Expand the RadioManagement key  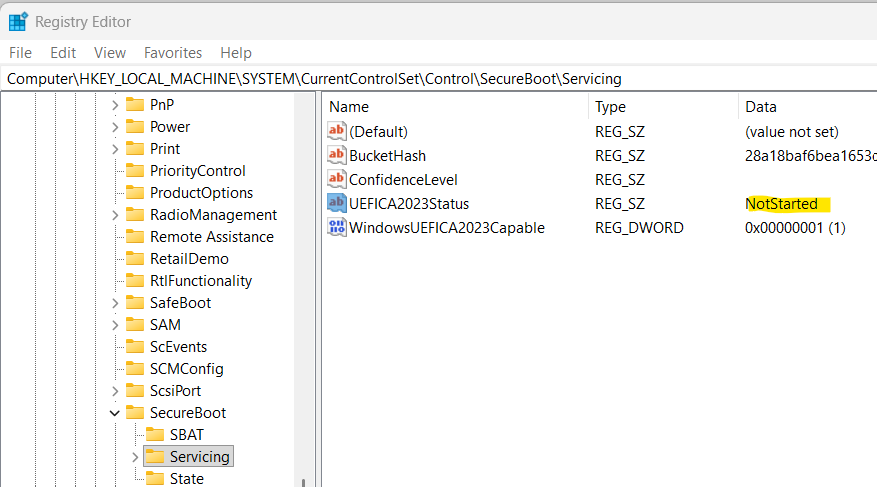tap(115, 215)
